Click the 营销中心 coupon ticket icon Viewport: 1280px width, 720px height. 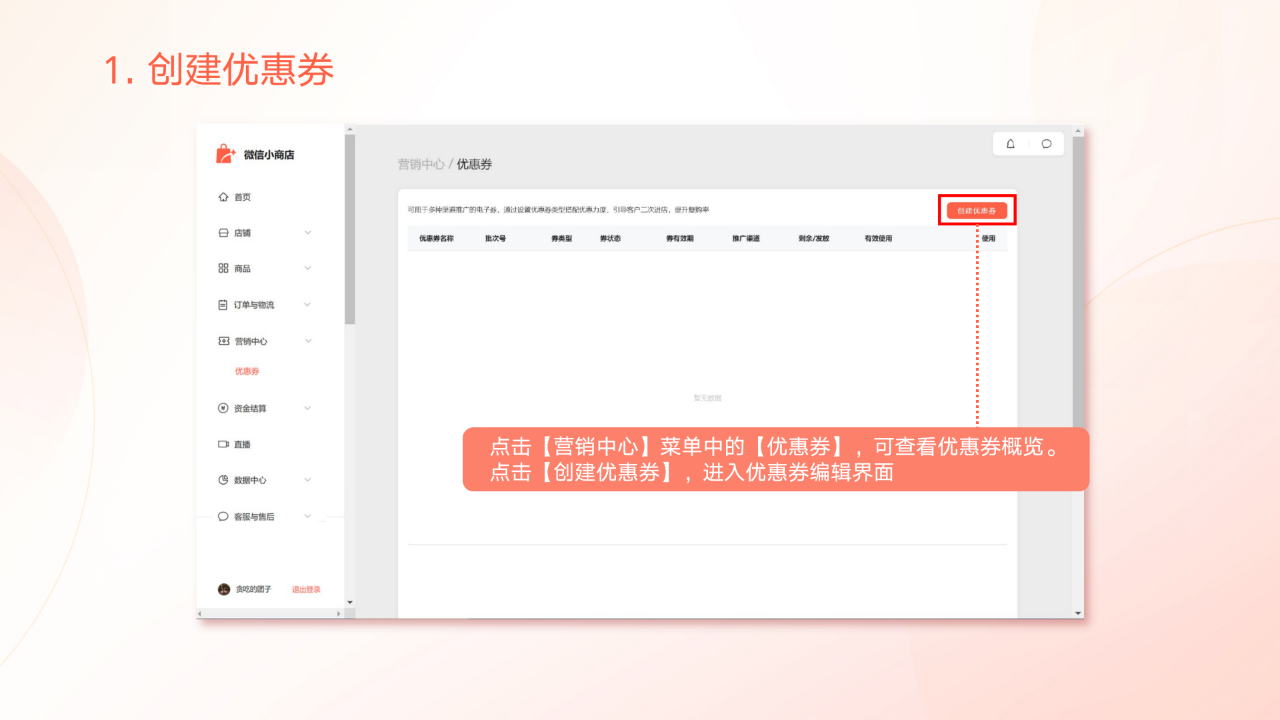[x=223, y=341]
